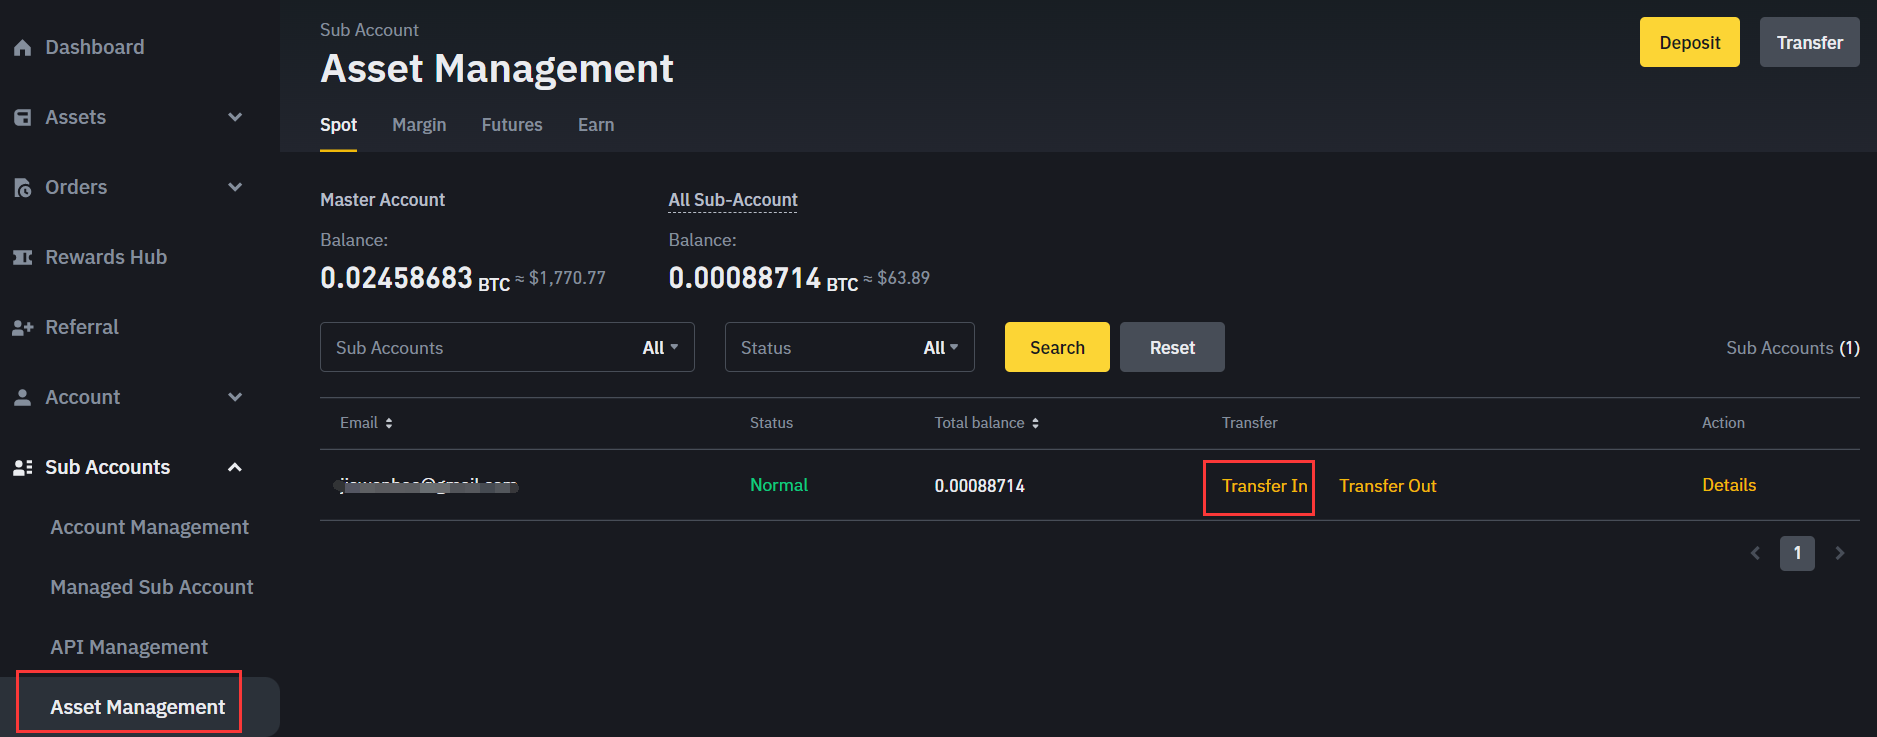1877x737 pixels.
Task: Click Transfer In for the sub account
Action: click(x=1264, y=486)
